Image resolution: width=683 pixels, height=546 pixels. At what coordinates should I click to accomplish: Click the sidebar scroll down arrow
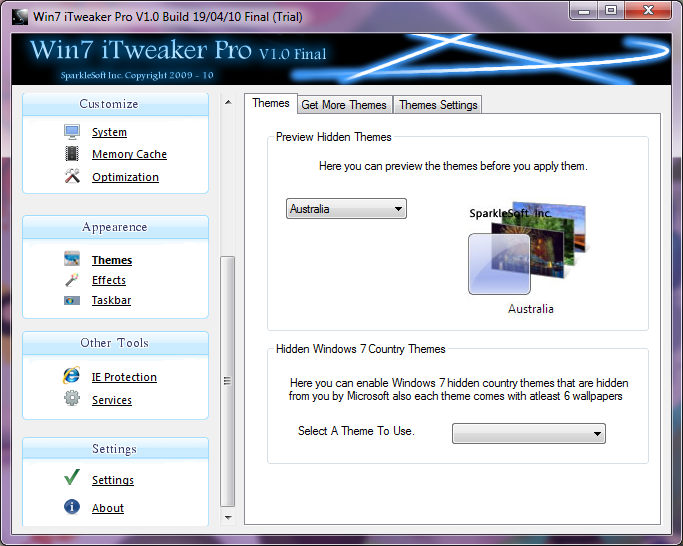click(x=228, y=518)
